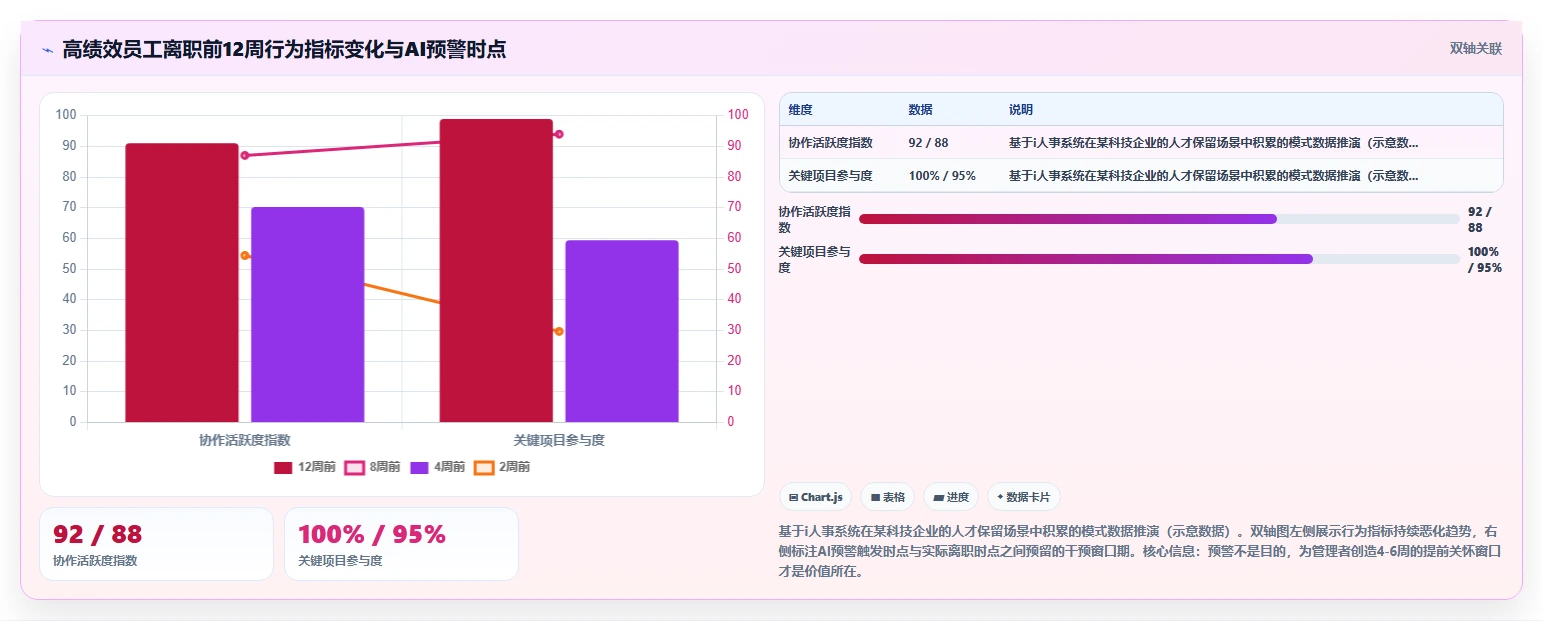Viewport: 1543px width, 621px height.
Task: Click orange line point at 关键项目参与度
Action: click(x=559, y=331)
